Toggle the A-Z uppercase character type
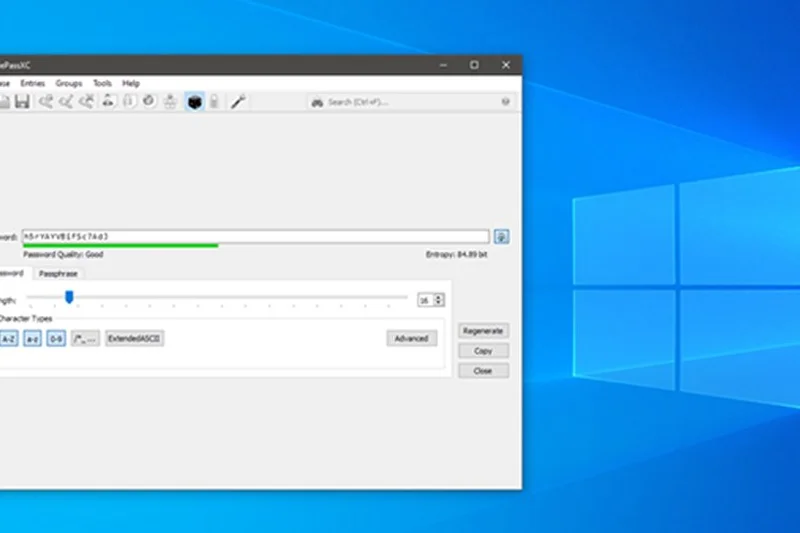This screenshot has width=800, height=533. click(x=8, y=339)
